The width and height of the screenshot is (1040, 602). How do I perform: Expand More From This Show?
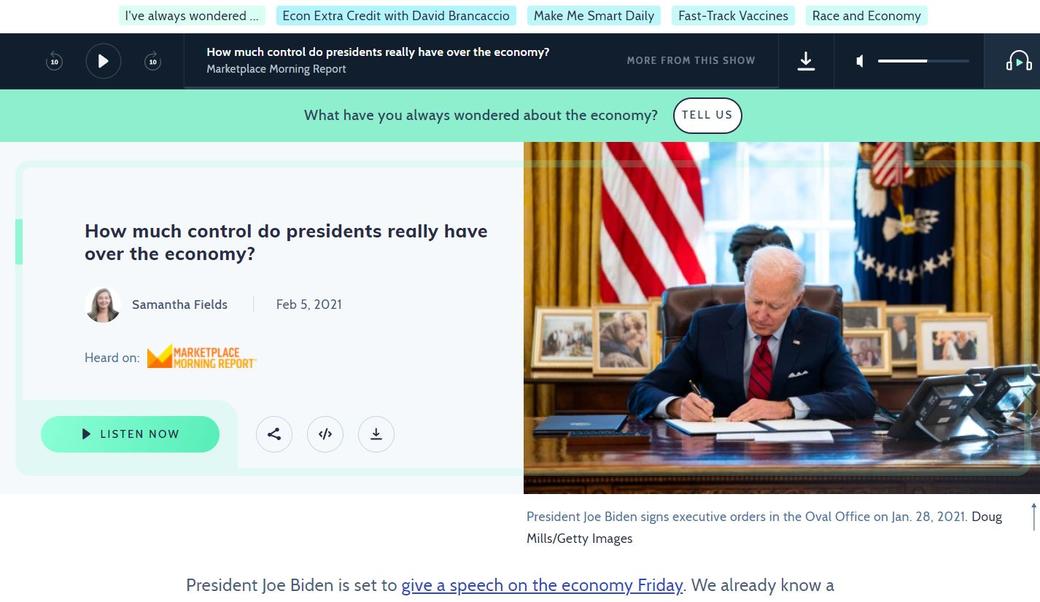[x=690, y=60]
